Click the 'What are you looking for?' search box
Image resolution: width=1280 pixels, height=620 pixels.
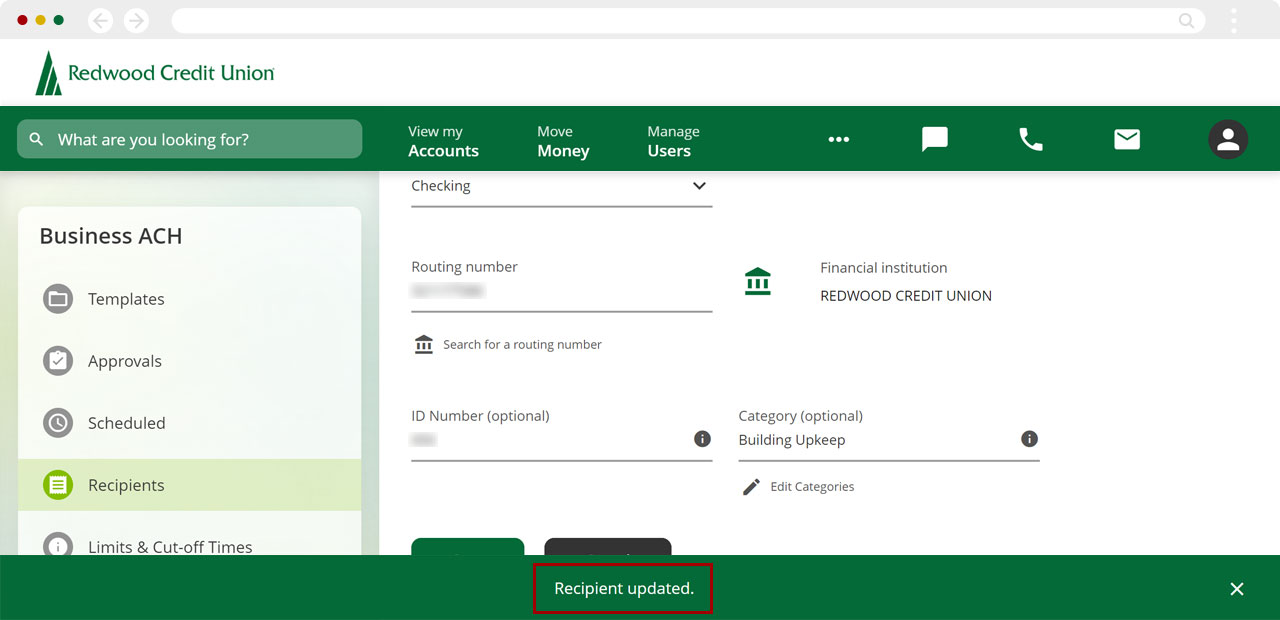pos(189,139)
